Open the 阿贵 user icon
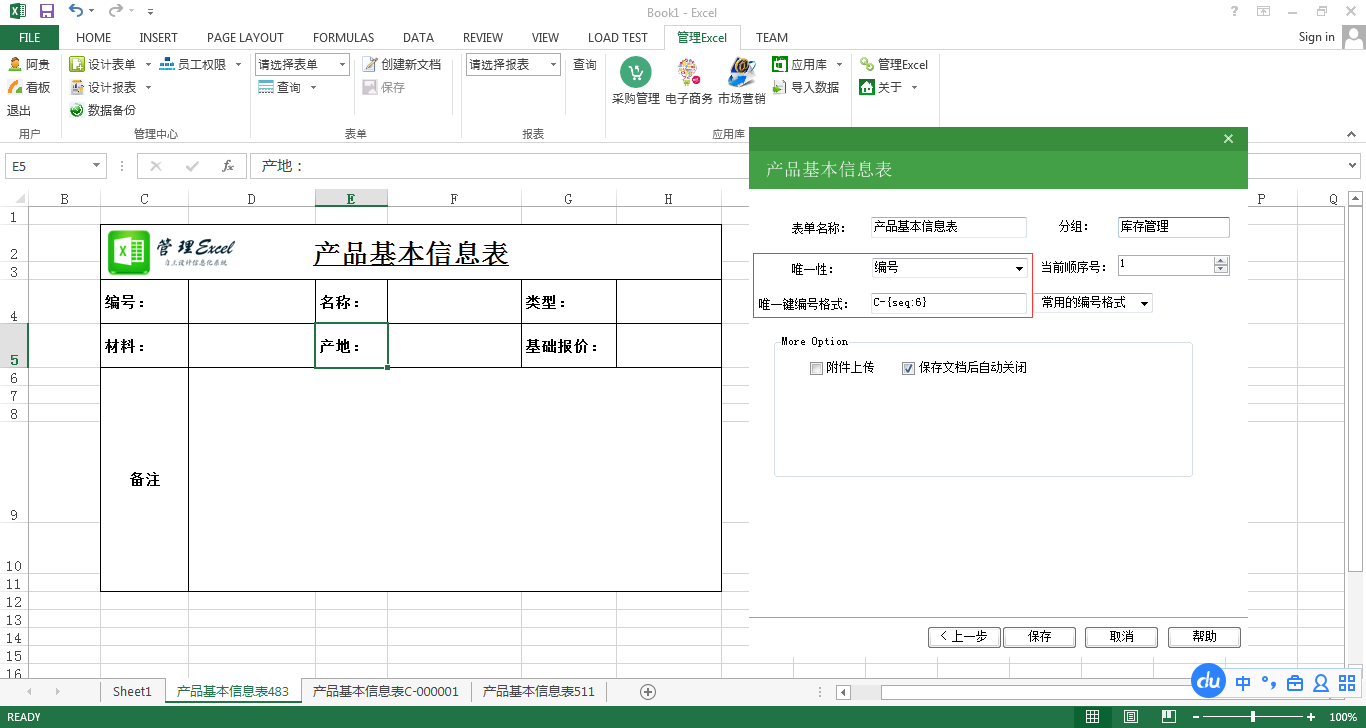Viewport: 1366px width, 728px height. [x=16, y=64]
